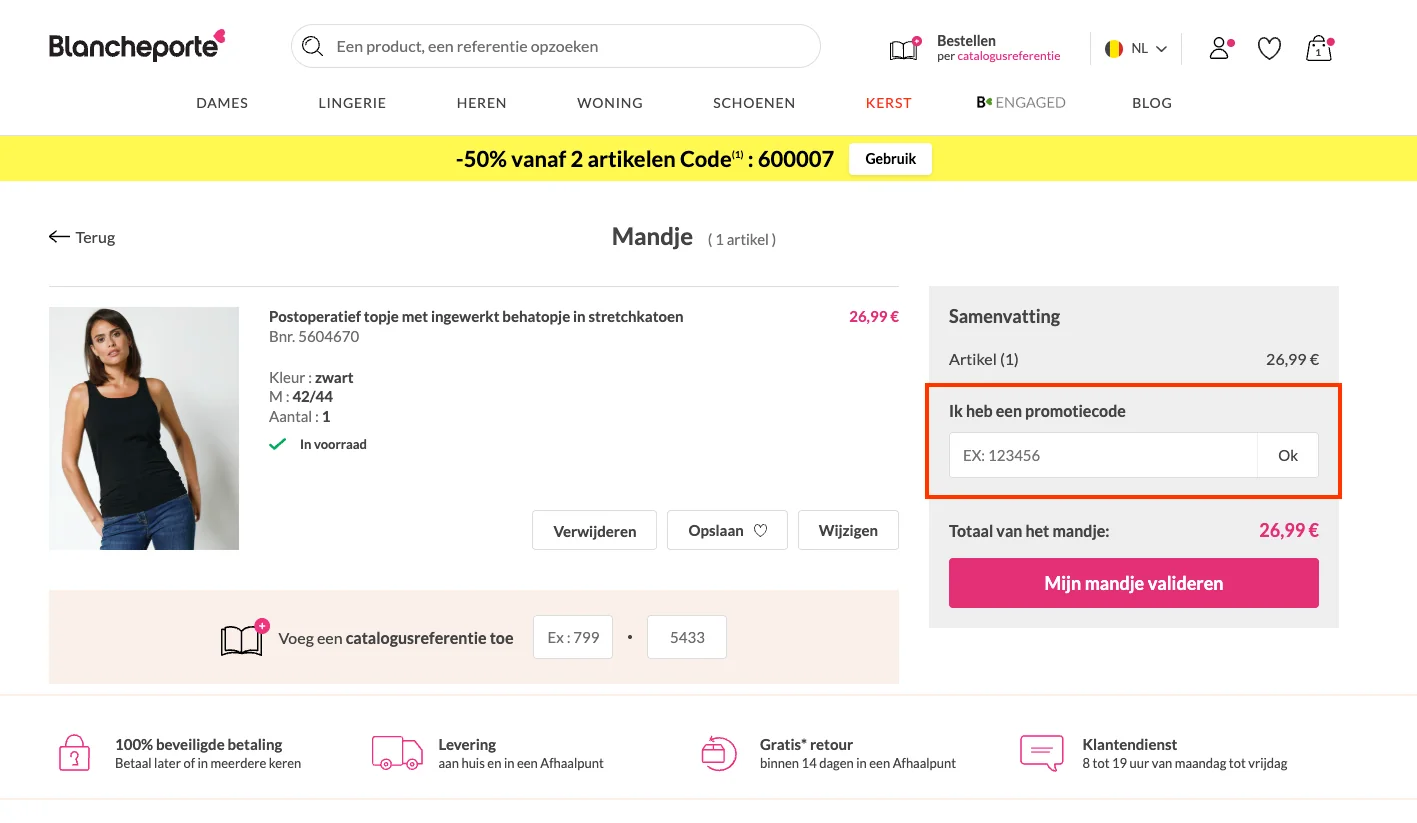Open your account profile icon
The height and width of the screenshot is (823, 1417).
pos(1218,47)
